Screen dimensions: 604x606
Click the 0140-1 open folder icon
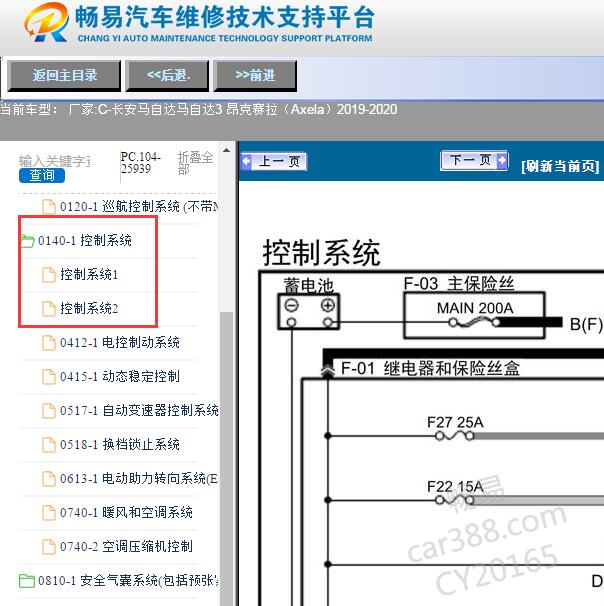click(27, 241)
